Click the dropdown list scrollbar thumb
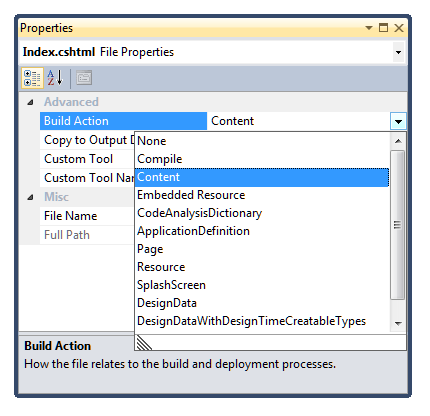Image resolution: width=430 pixels, height=416 pixels. (x=397, y=225)
